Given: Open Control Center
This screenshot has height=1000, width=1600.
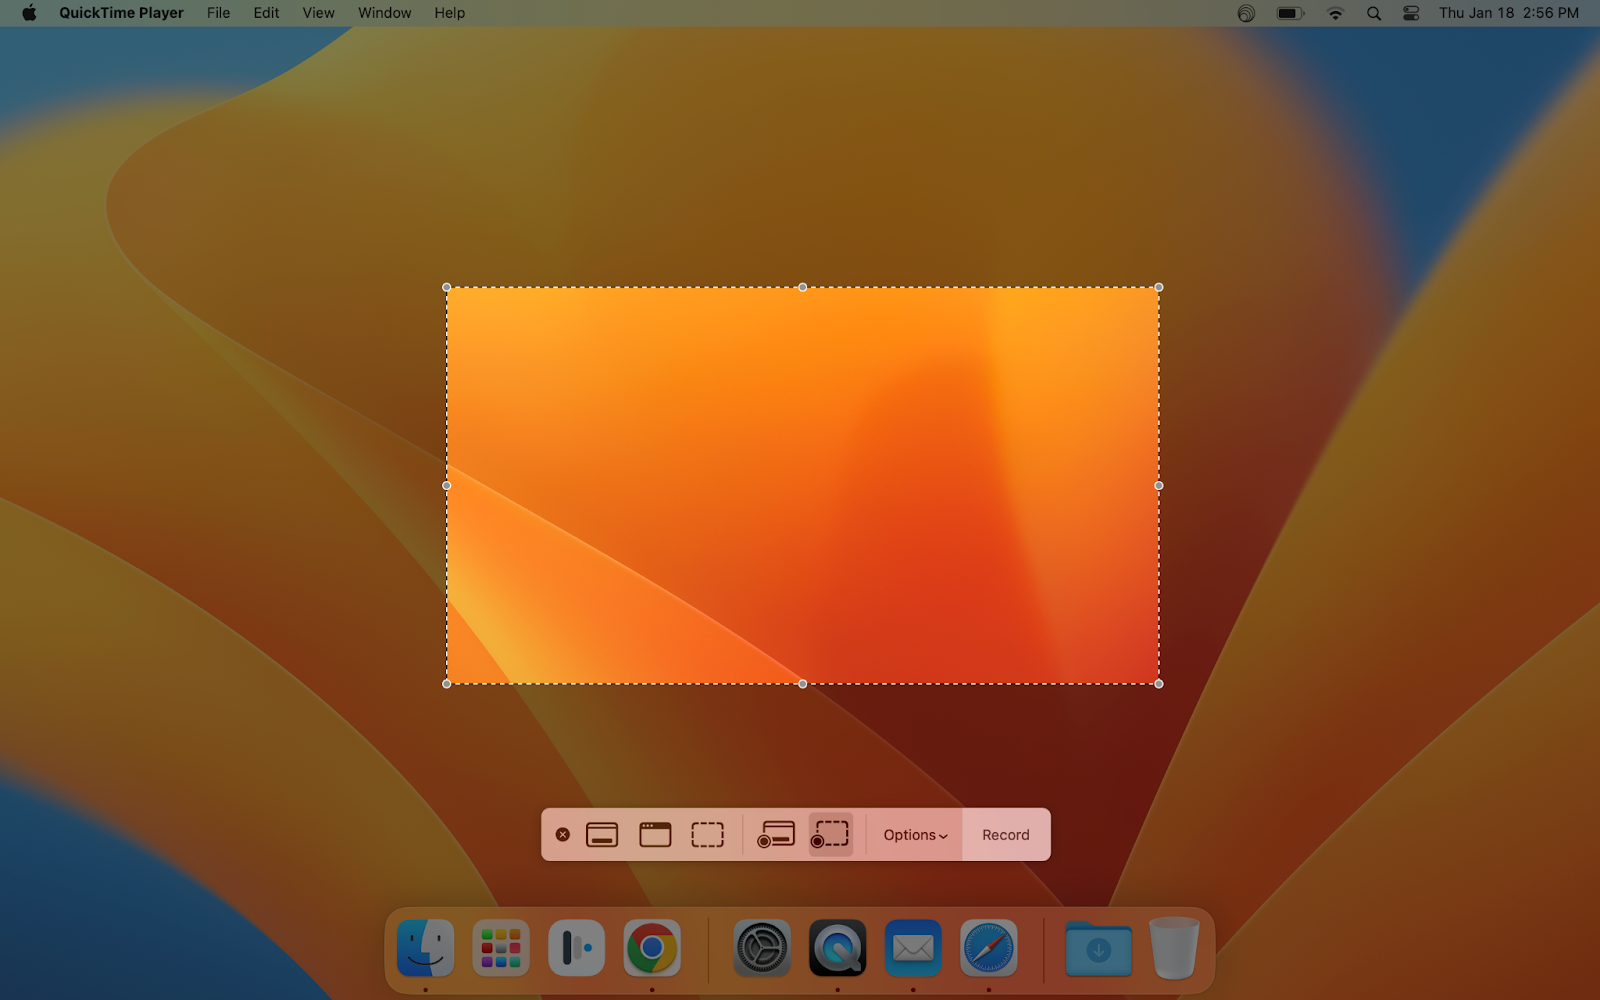Looking at the screenshot, I should pos(1411,13).
